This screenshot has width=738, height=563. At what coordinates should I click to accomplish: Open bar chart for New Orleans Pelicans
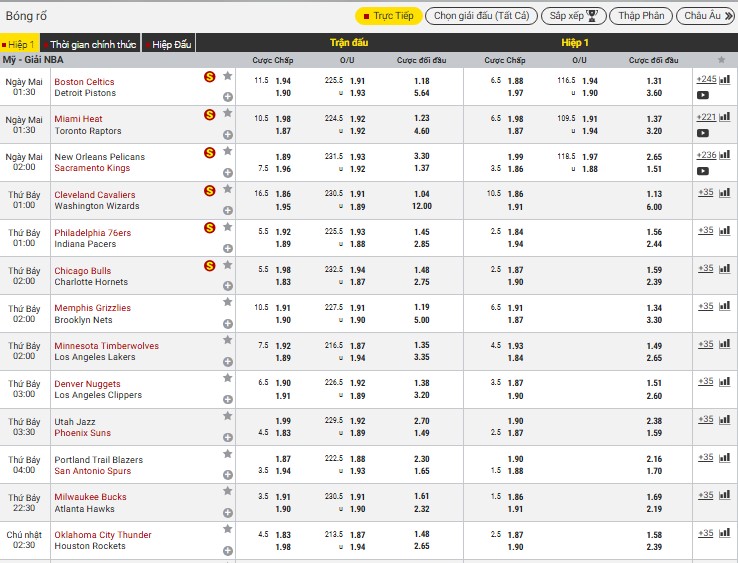point(725,155)
